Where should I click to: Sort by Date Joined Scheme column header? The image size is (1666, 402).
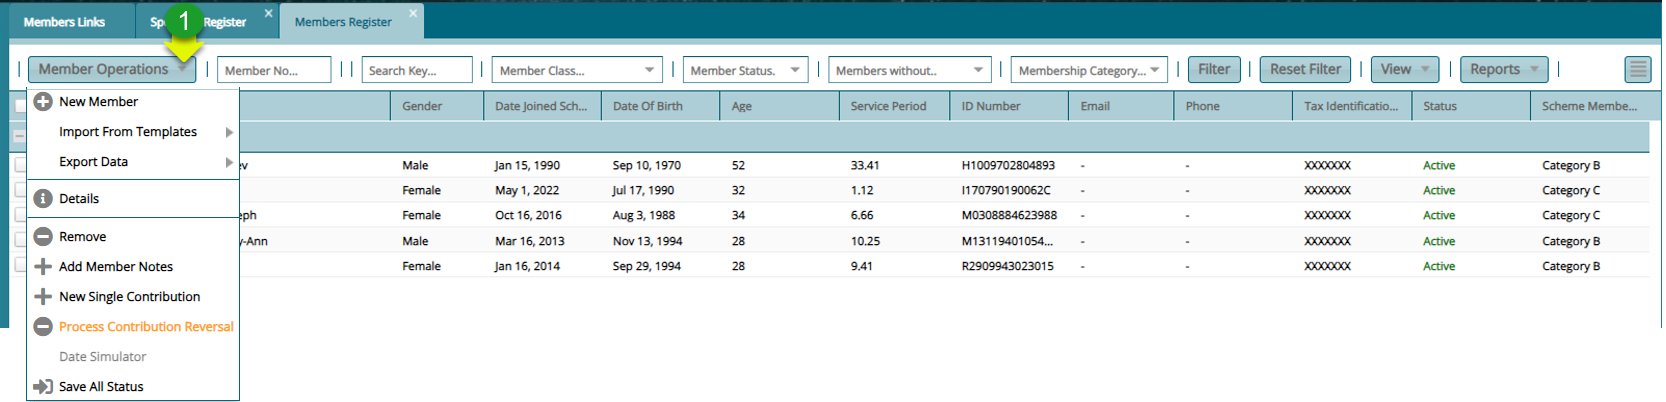[542, 106]
